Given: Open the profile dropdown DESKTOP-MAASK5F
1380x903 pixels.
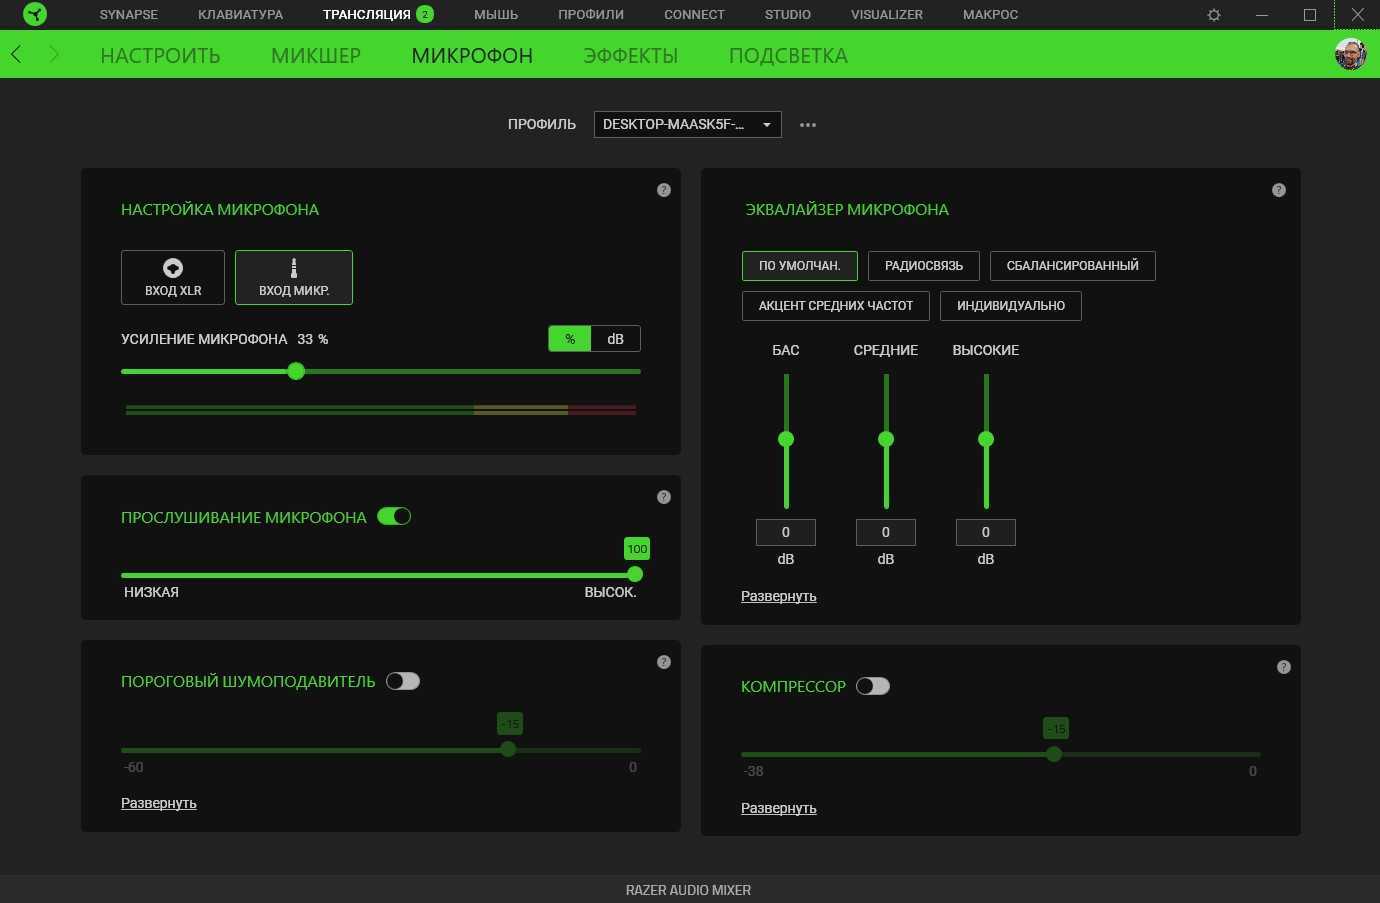Looking at the screenshot, I should [x=687, y=124].
